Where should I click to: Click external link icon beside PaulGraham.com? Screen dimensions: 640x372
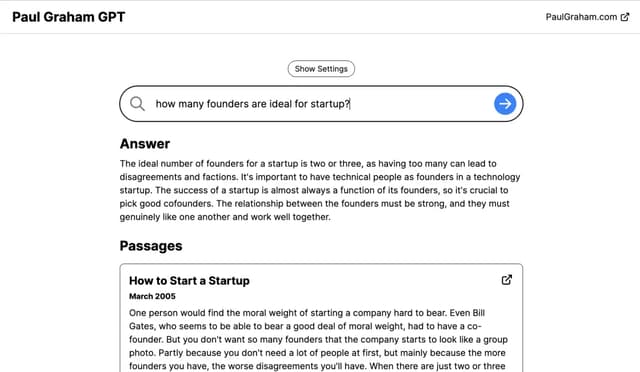point(625,17)
